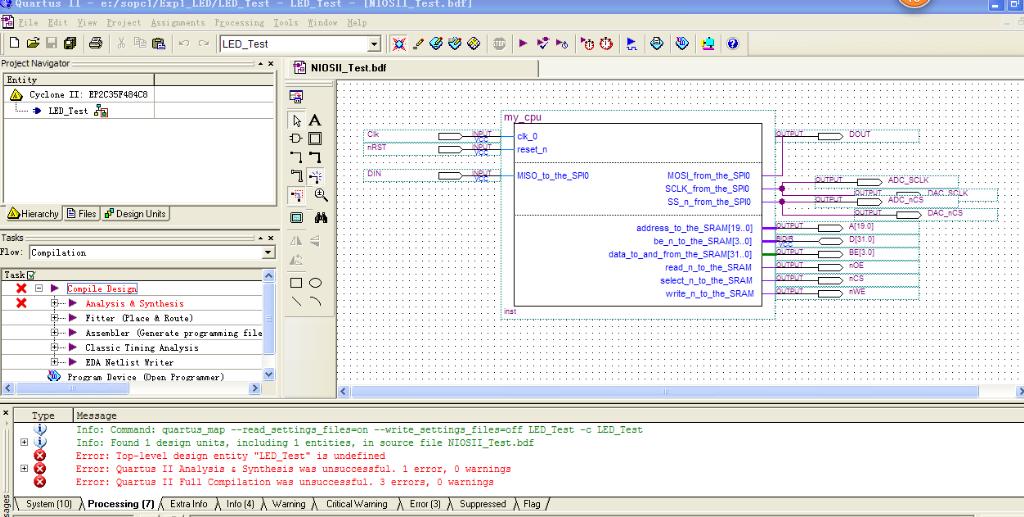
Task: Expand the Analysis & Synthesis unsuccessful error
Action: click(x=24, y=469)
